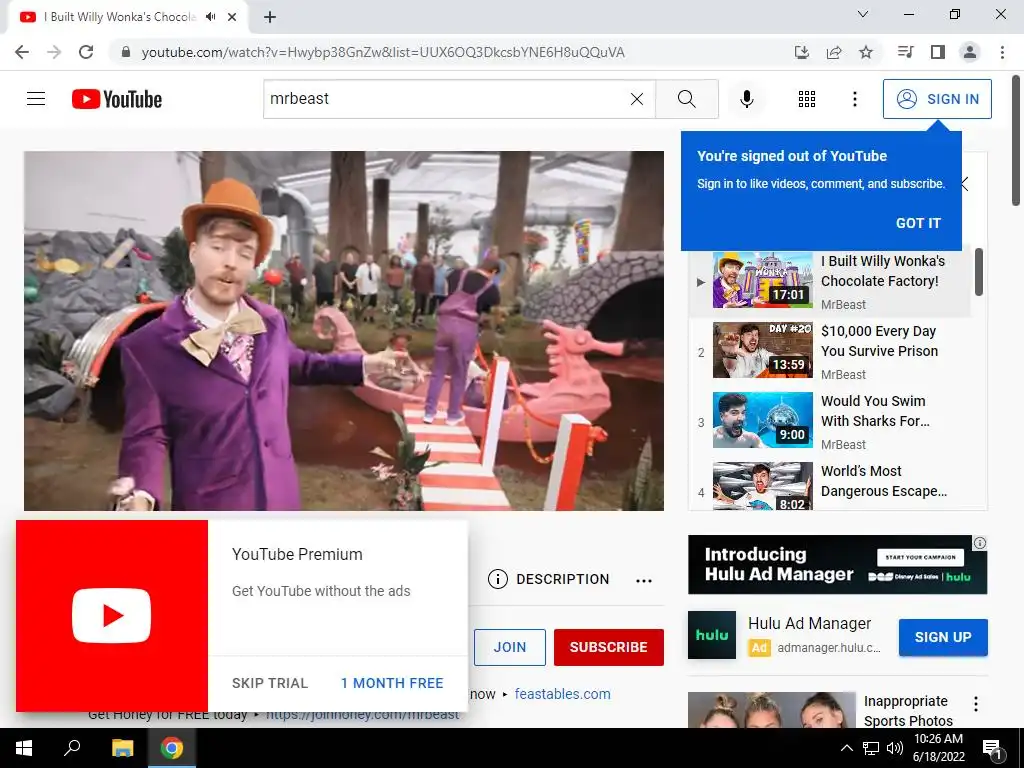
Task: Start voice search with microphone
Action: 746,99
